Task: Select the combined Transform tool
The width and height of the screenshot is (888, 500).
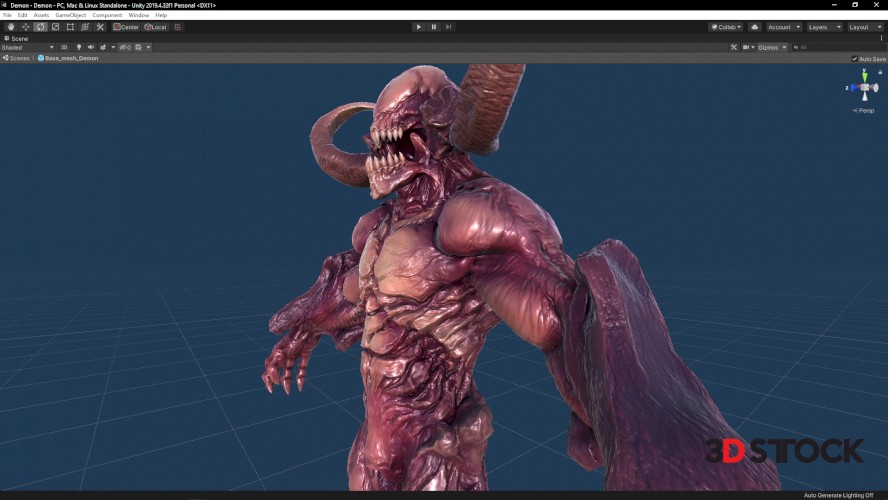Action: (85, 27)
